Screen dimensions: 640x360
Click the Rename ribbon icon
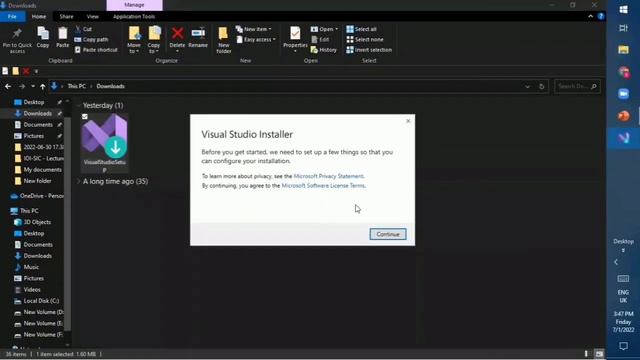pyautogui.click(x=198, y=38)
